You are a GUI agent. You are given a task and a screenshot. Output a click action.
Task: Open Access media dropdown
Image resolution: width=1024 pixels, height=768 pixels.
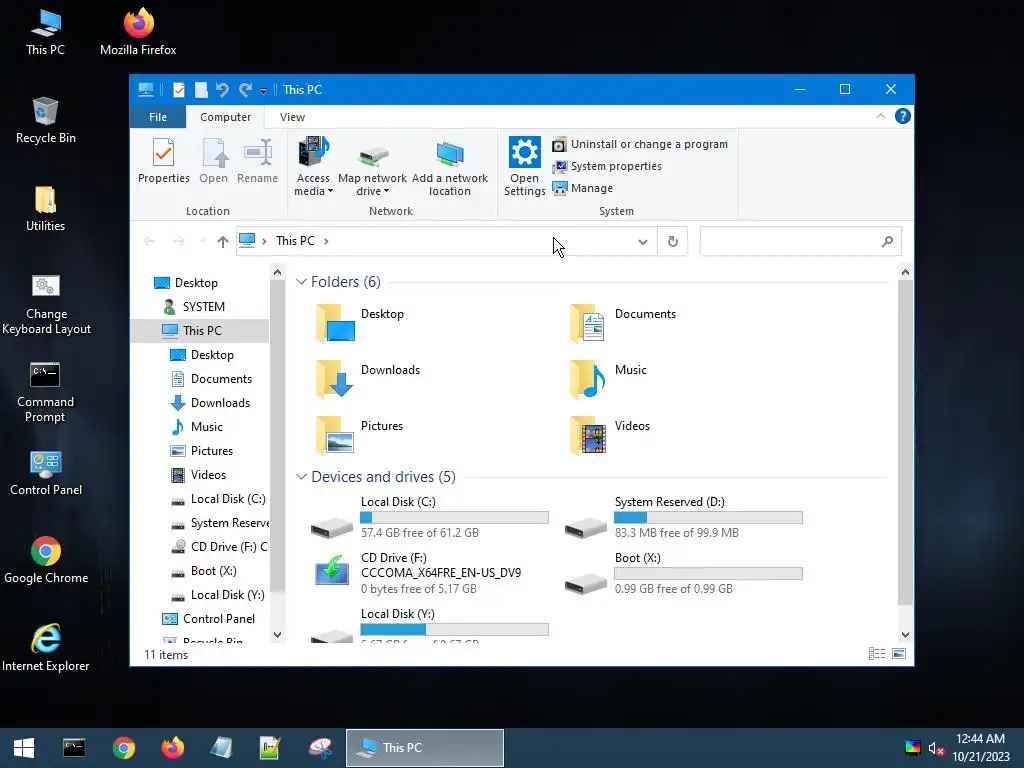pyautogui.click(x=313, y=167)
